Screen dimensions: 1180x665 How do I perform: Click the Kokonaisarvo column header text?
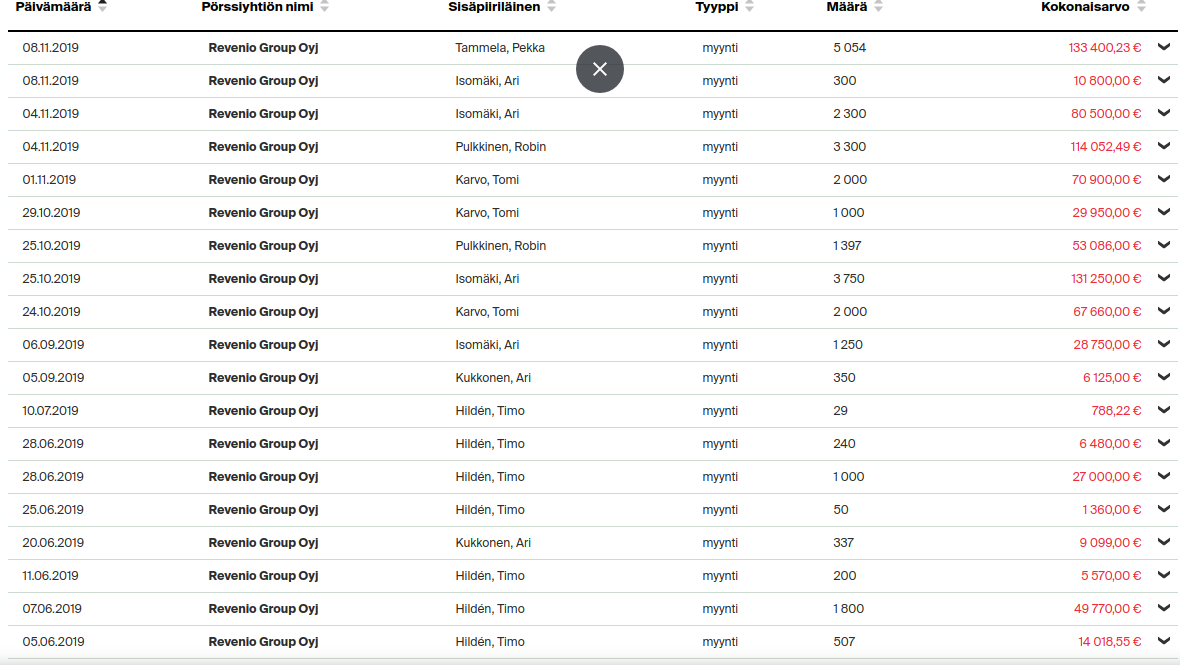[1085, 7]
